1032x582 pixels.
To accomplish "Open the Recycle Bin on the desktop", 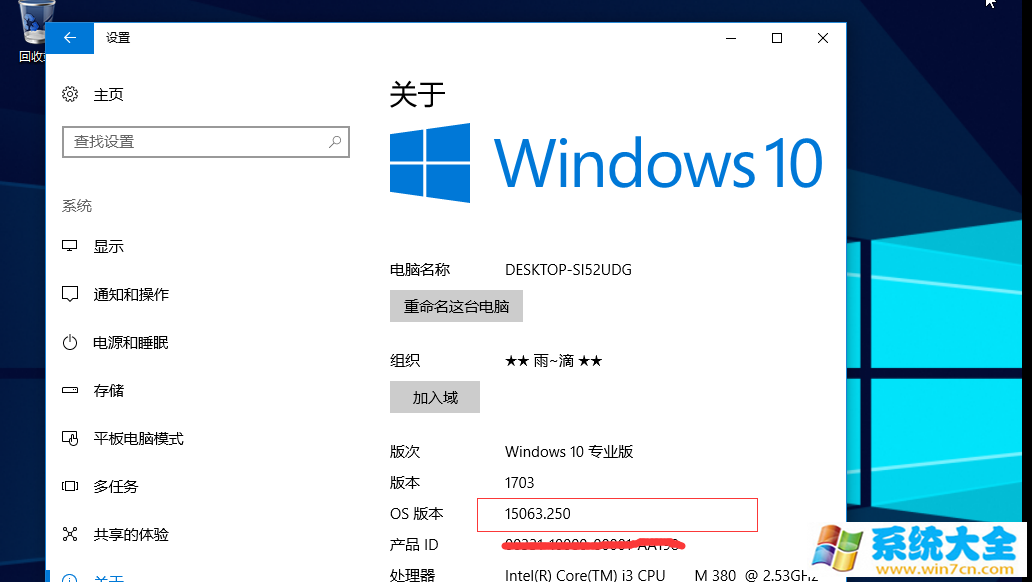I will coord(33,32).
